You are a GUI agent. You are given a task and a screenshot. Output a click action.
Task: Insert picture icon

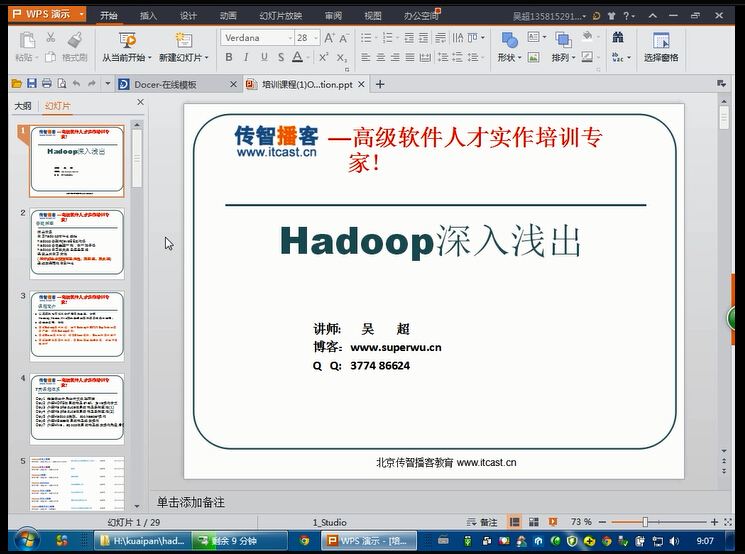pos(534,57)
